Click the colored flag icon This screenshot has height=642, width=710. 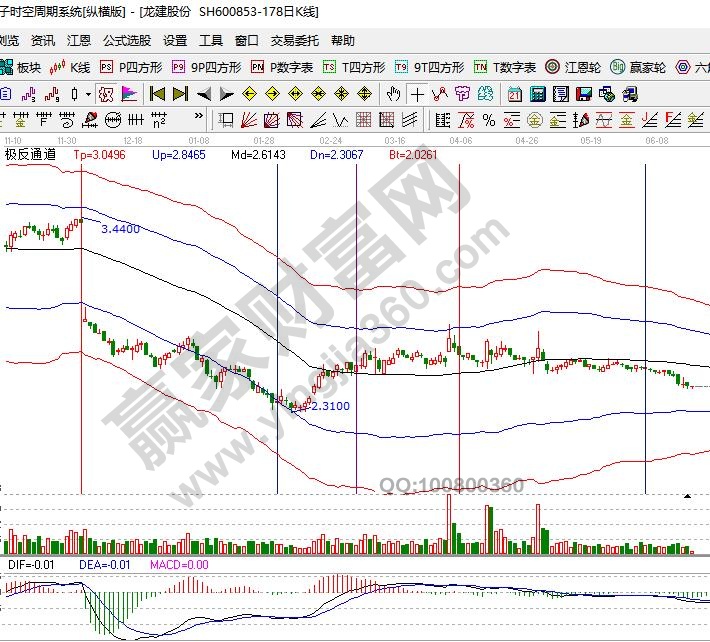129,94
